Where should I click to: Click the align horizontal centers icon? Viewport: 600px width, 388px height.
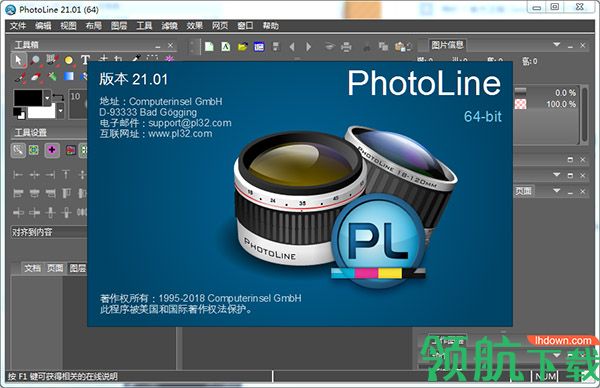[x=34, y=175]
